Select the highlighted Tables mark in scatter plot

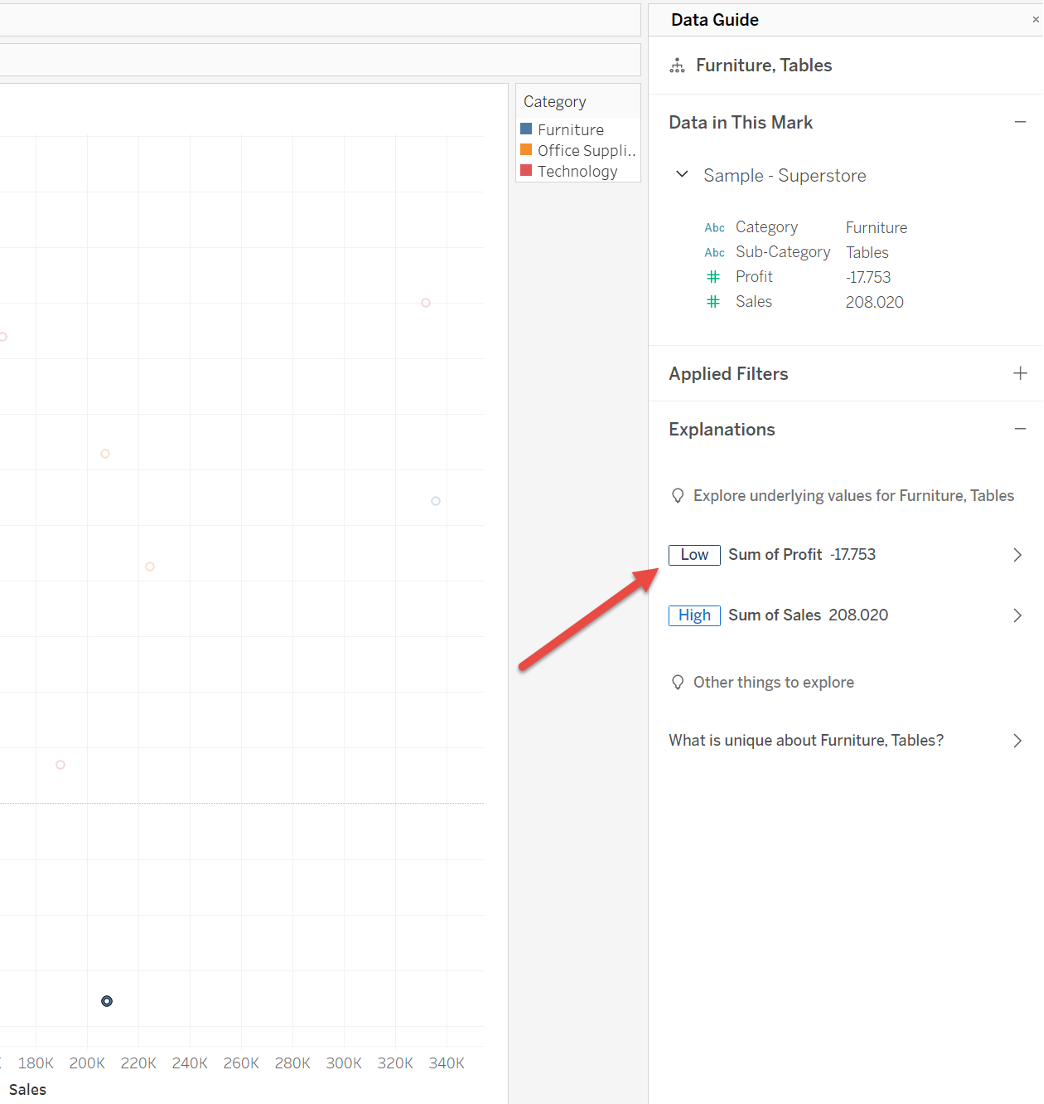pyautogui.click(x=107, y=1001)
